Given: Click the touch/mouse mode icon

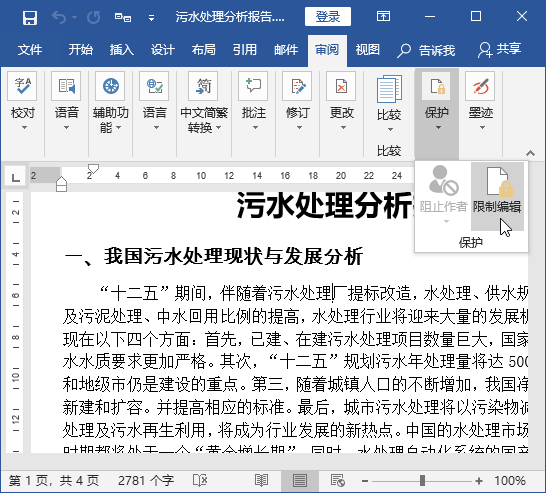Looking at the screenshot, I should [x=123, y=17].
